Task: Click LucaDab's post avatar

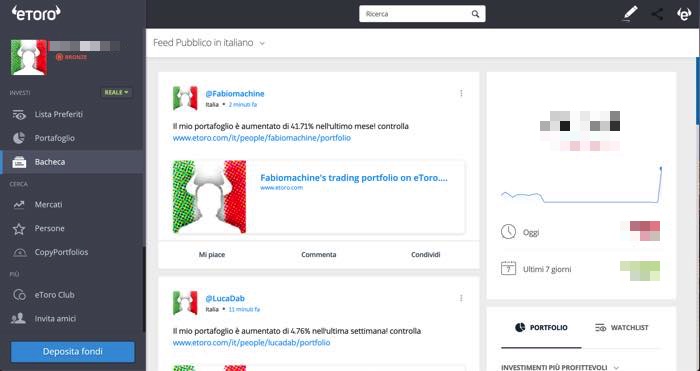Action: 185,303
